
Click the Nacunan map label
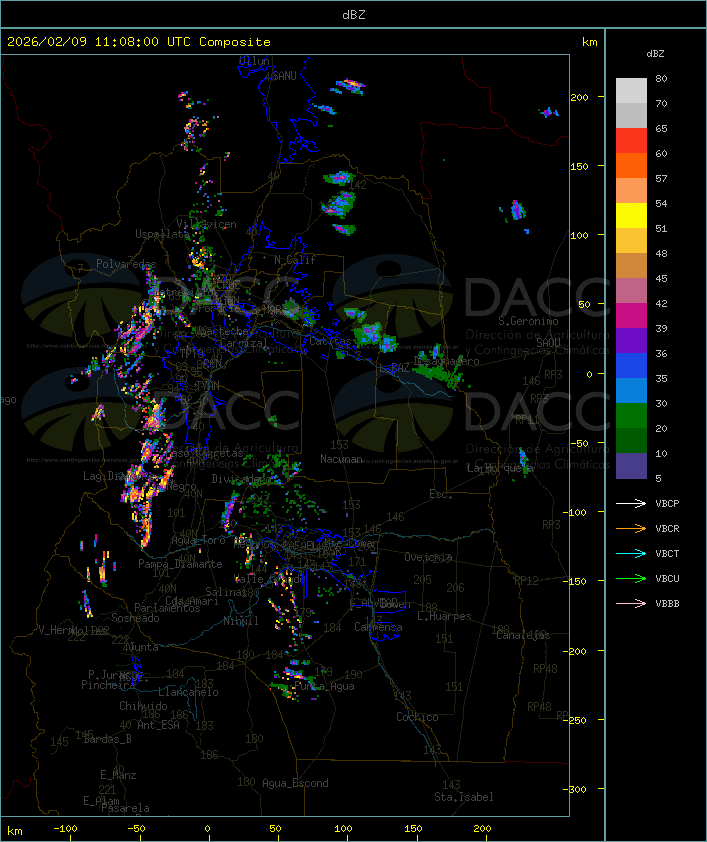pyautogui.click(x=341, y=459)
